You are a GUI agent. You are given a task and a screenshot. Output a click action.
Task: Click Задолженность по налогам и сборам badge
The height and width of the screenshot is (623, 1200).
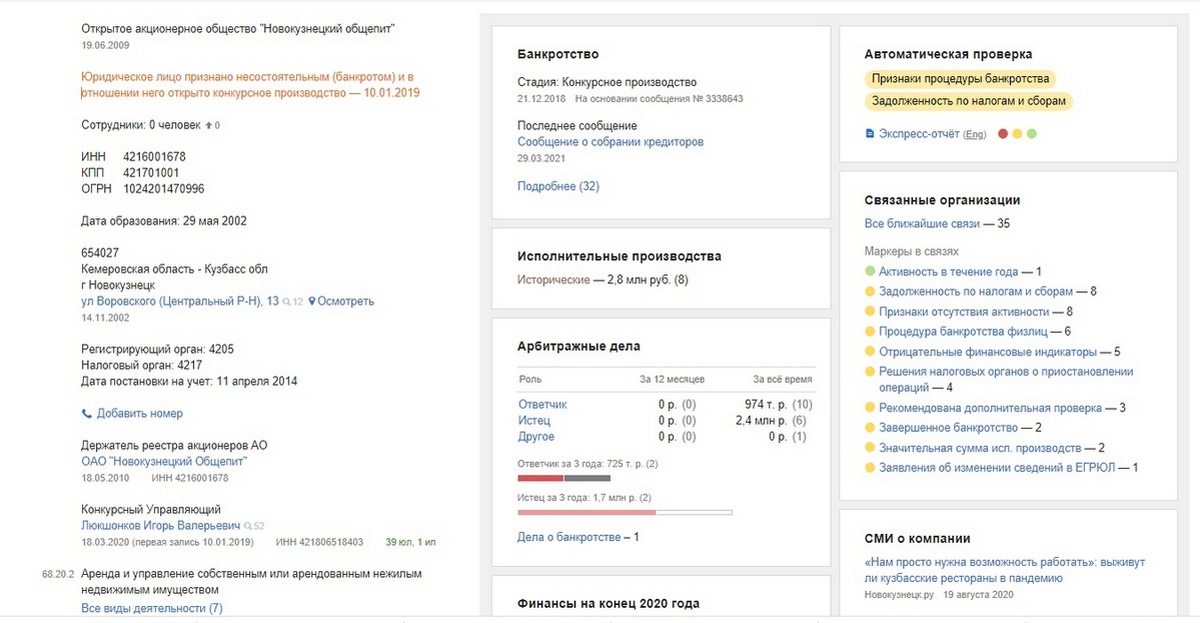[x=969, y=101]
